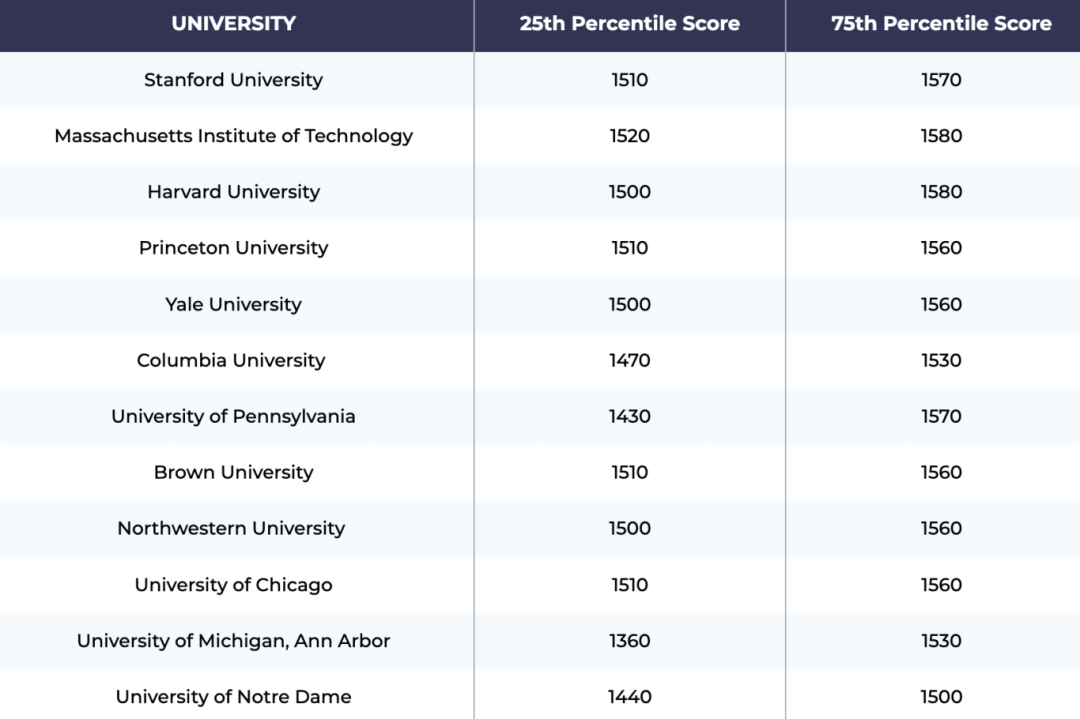Click the Yale University row name
This screenshot has width=1080, height=719.
pos(233,304)
